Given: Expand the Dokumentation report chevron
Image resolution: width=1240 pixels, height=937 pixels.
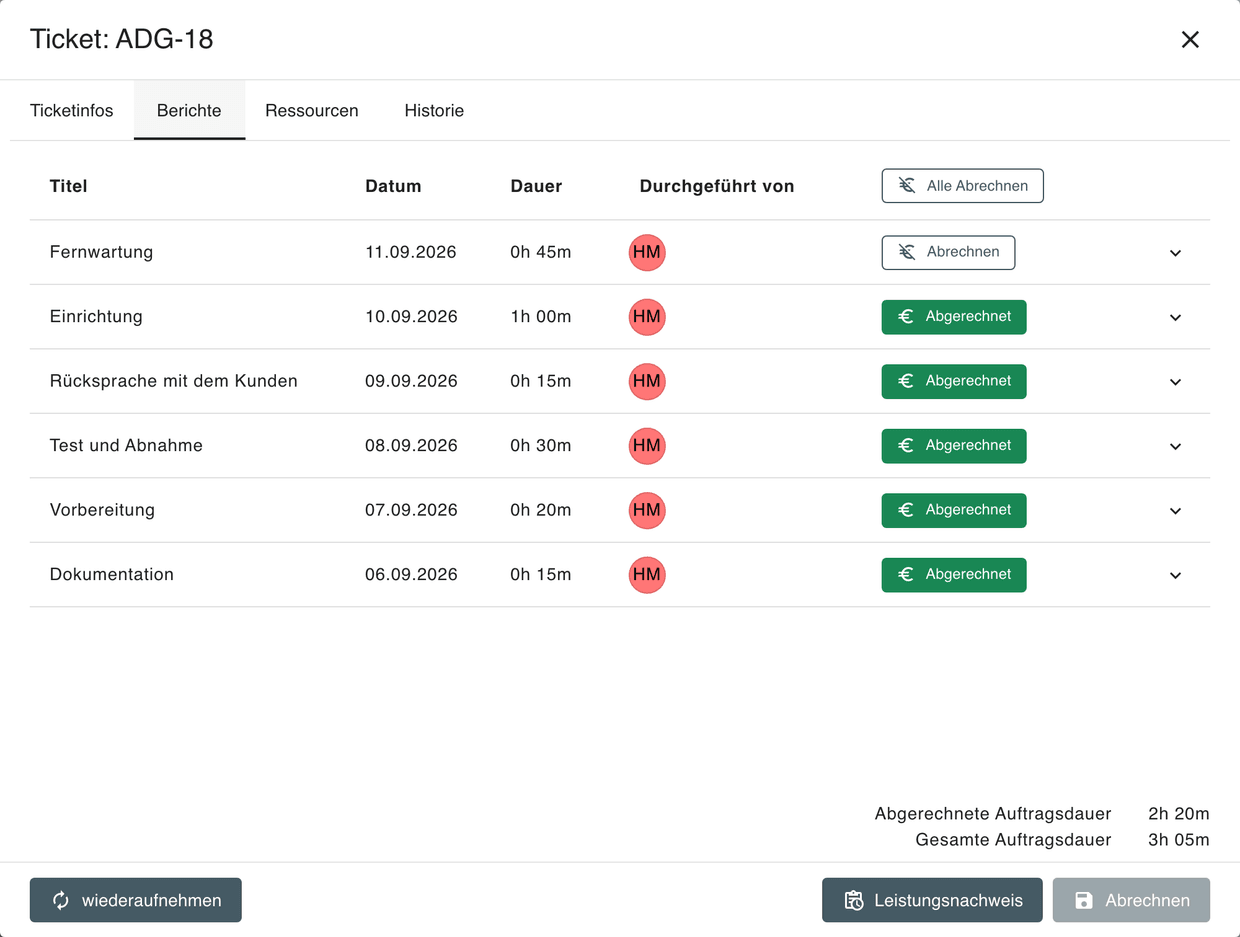Looking at the screenshot, I should (x=1175, y=575).
